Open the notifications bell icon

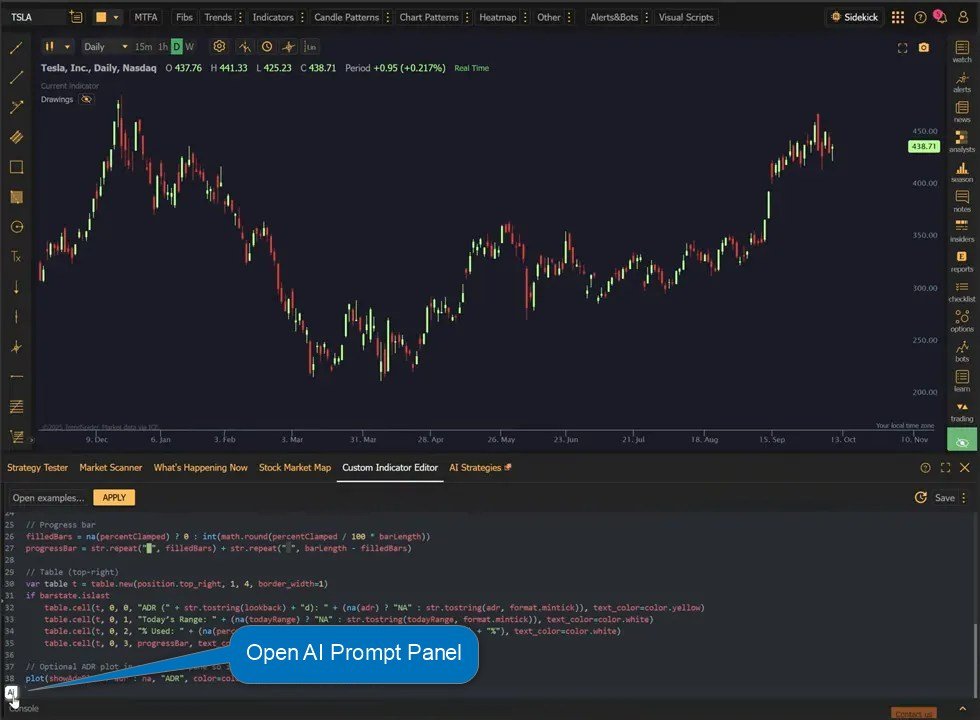coord(940,17)
